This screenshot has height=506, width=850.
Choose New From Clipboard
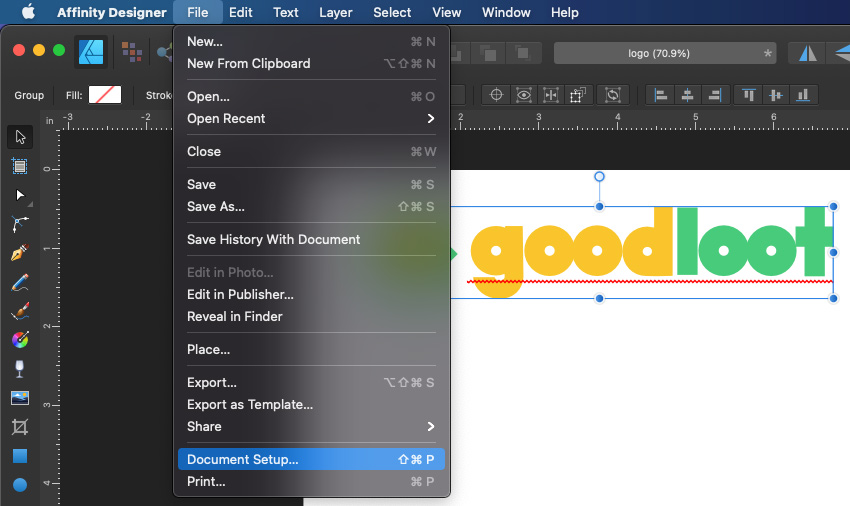[311, 63]
